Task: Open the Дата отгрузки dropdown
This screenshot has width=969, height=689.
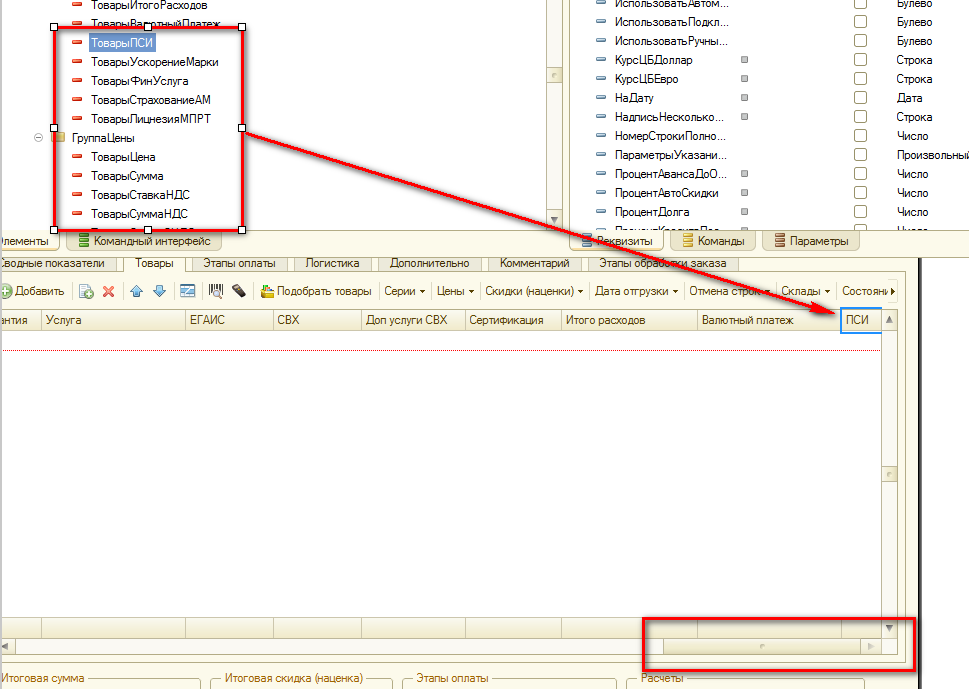Action: click(x=637, y=291)
